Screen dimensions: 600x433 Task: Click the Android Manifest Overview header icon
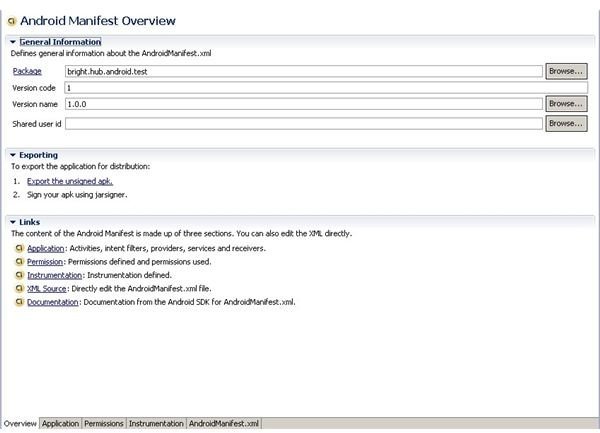12,21
